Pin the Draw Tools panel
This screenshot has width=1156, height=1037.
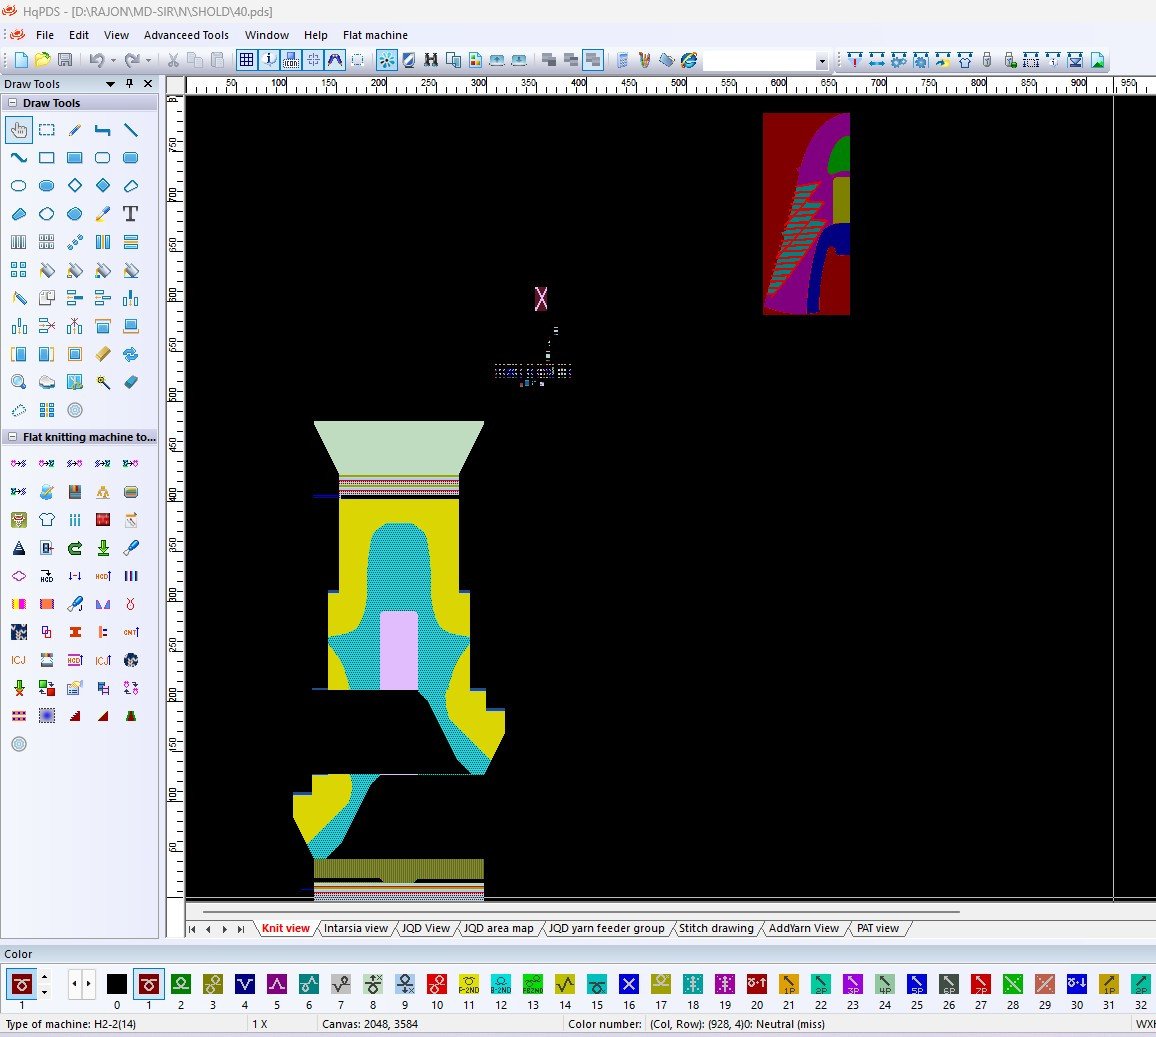129,84
